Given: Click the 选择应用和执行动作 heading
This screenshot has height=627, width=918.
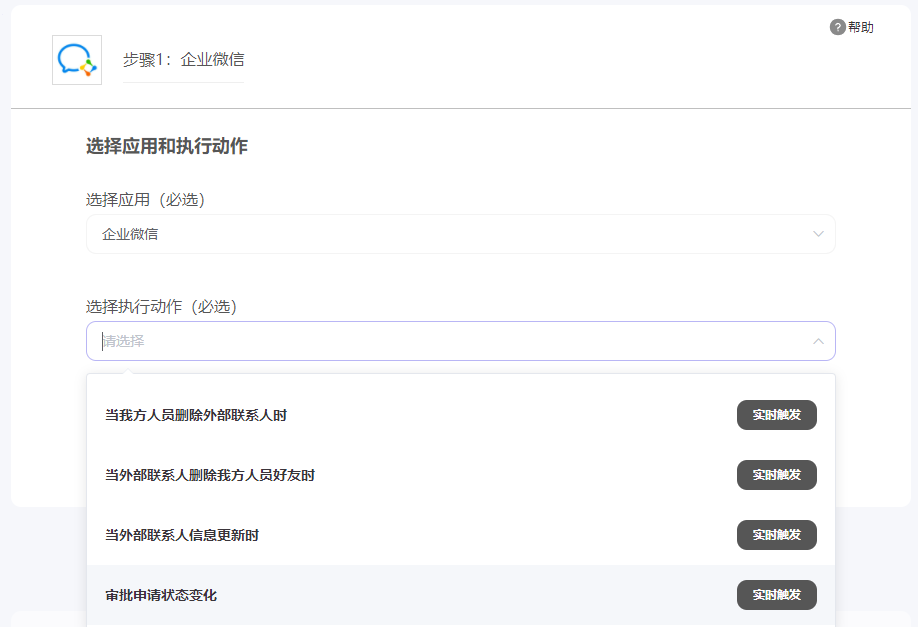Looking at the screenshot, I should tap(167, 146).
